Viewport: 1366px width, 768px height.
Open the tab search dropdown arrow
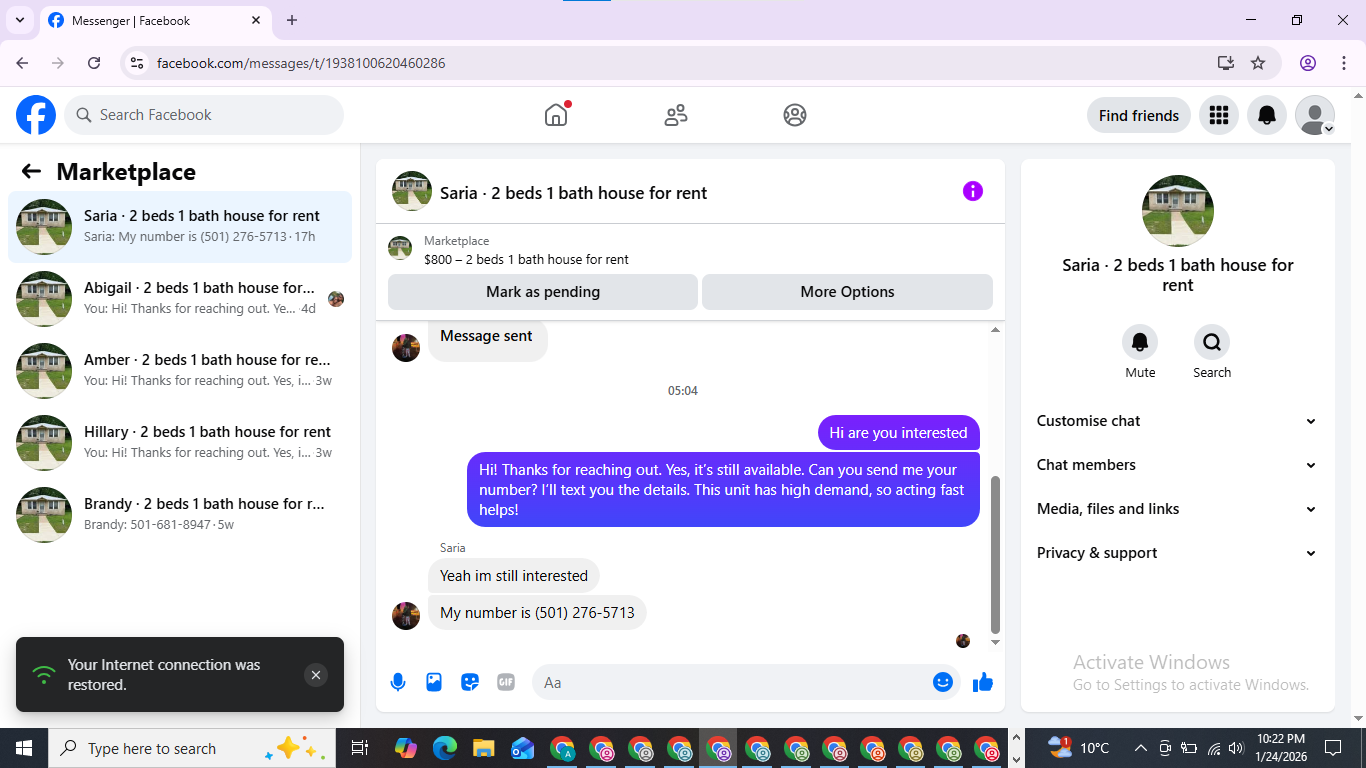[x=19, y=20]
